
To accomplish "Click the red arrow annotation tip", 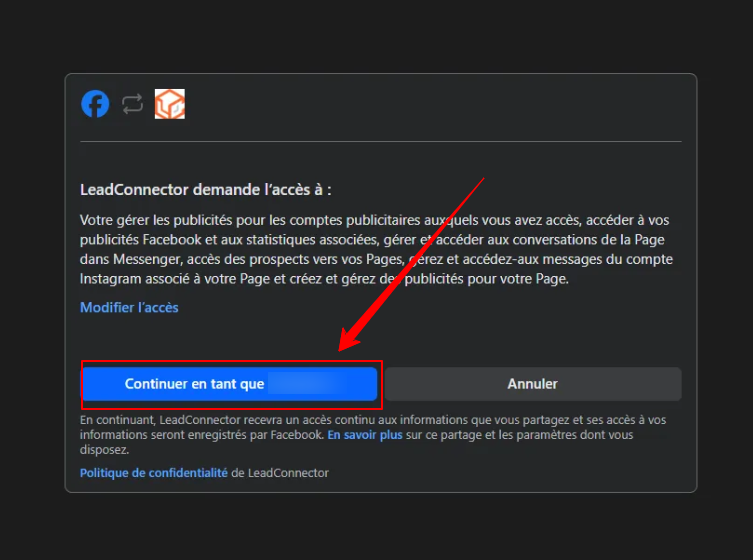I will tap(343, 348).
